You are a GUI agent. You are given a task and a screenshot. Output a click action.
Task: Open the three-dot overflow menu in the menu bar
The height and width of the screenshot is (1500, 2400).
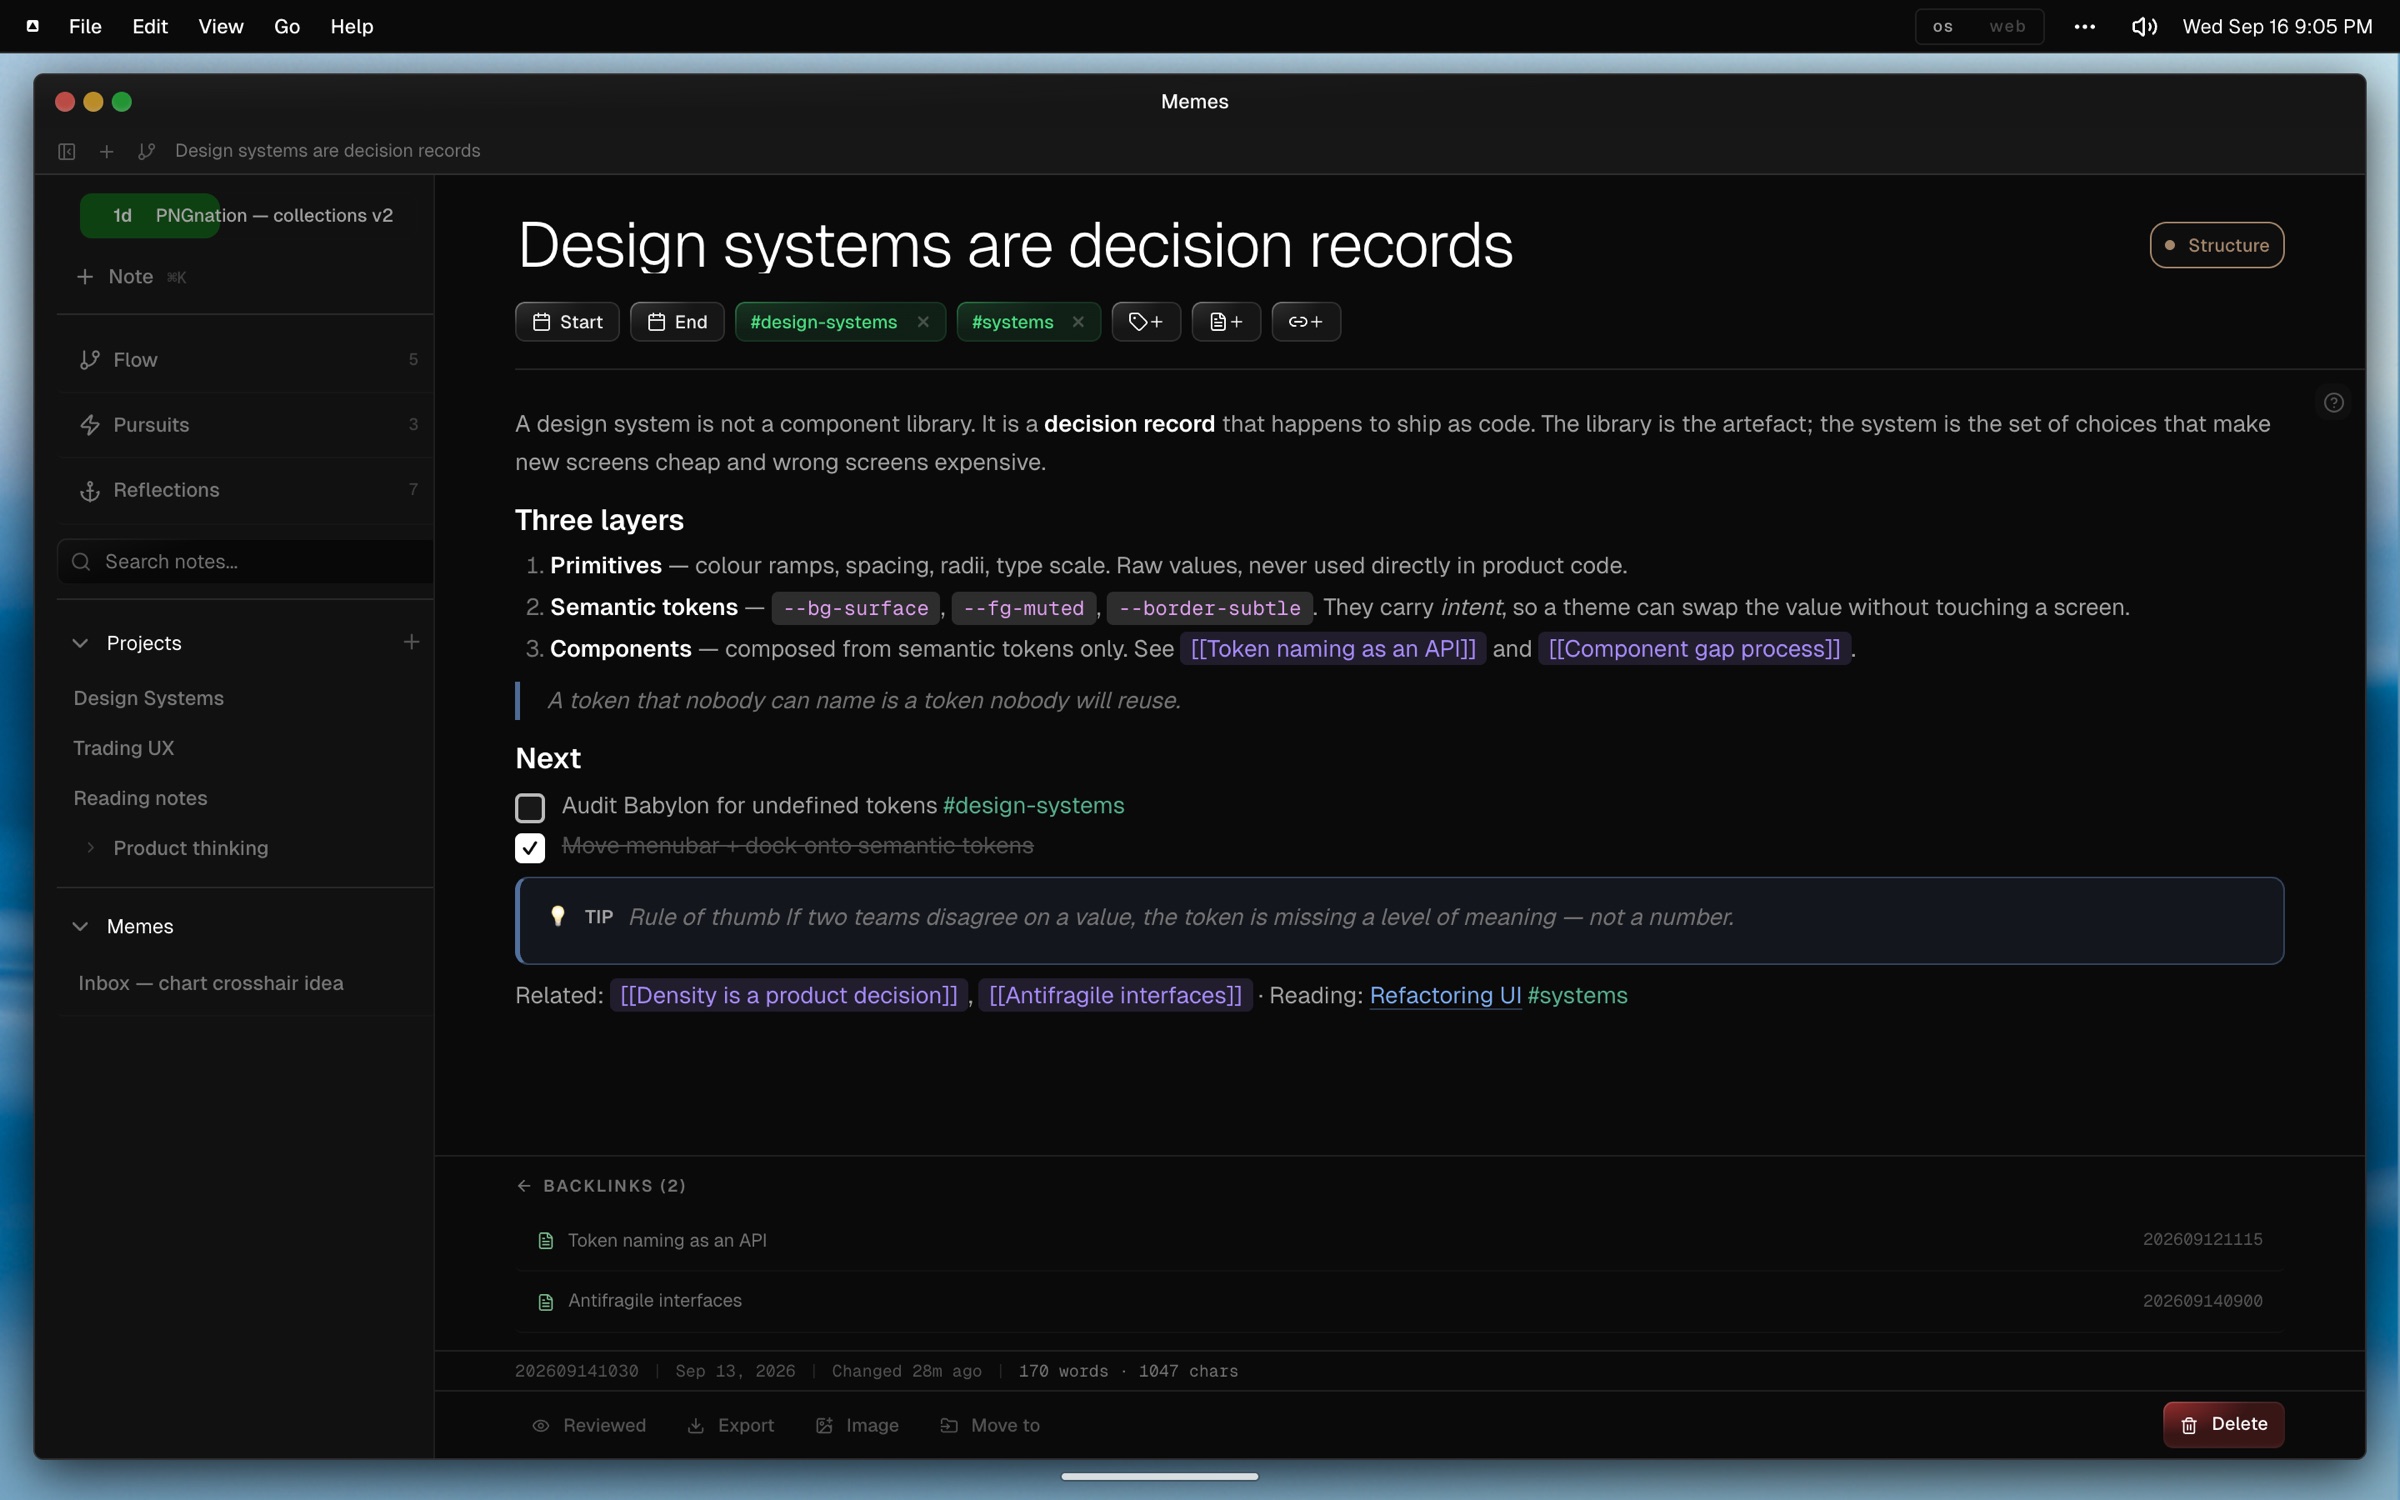[2085, 27]
